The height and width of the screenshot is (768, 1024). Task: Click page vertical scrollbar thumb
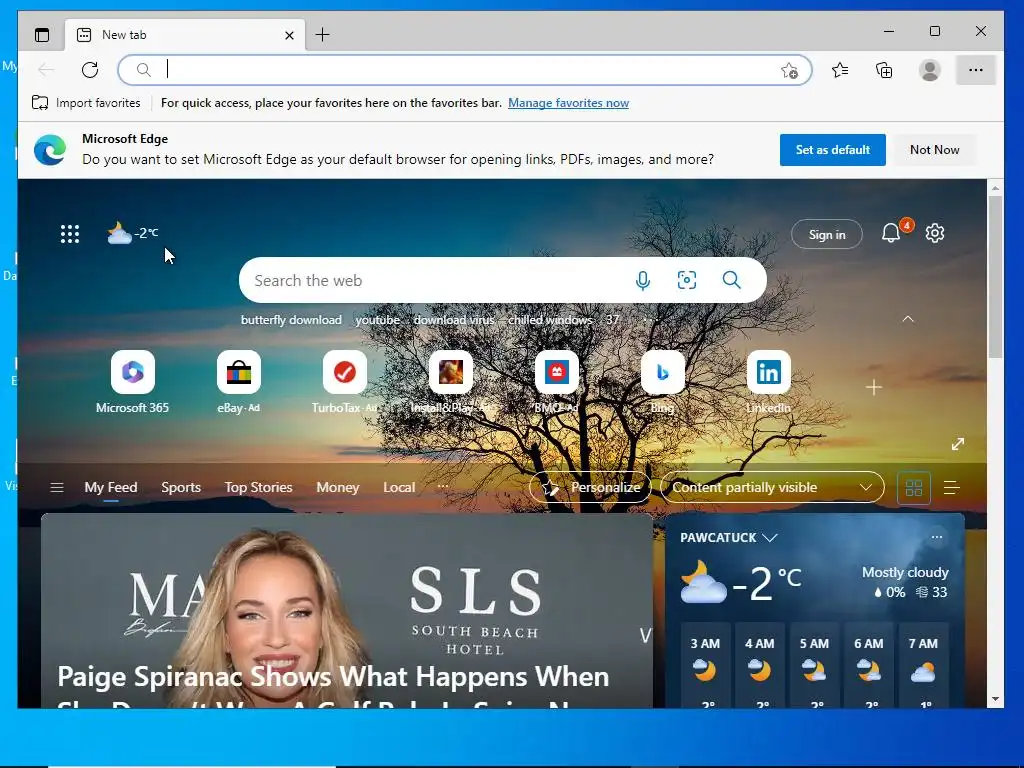[x=995, y=277]
